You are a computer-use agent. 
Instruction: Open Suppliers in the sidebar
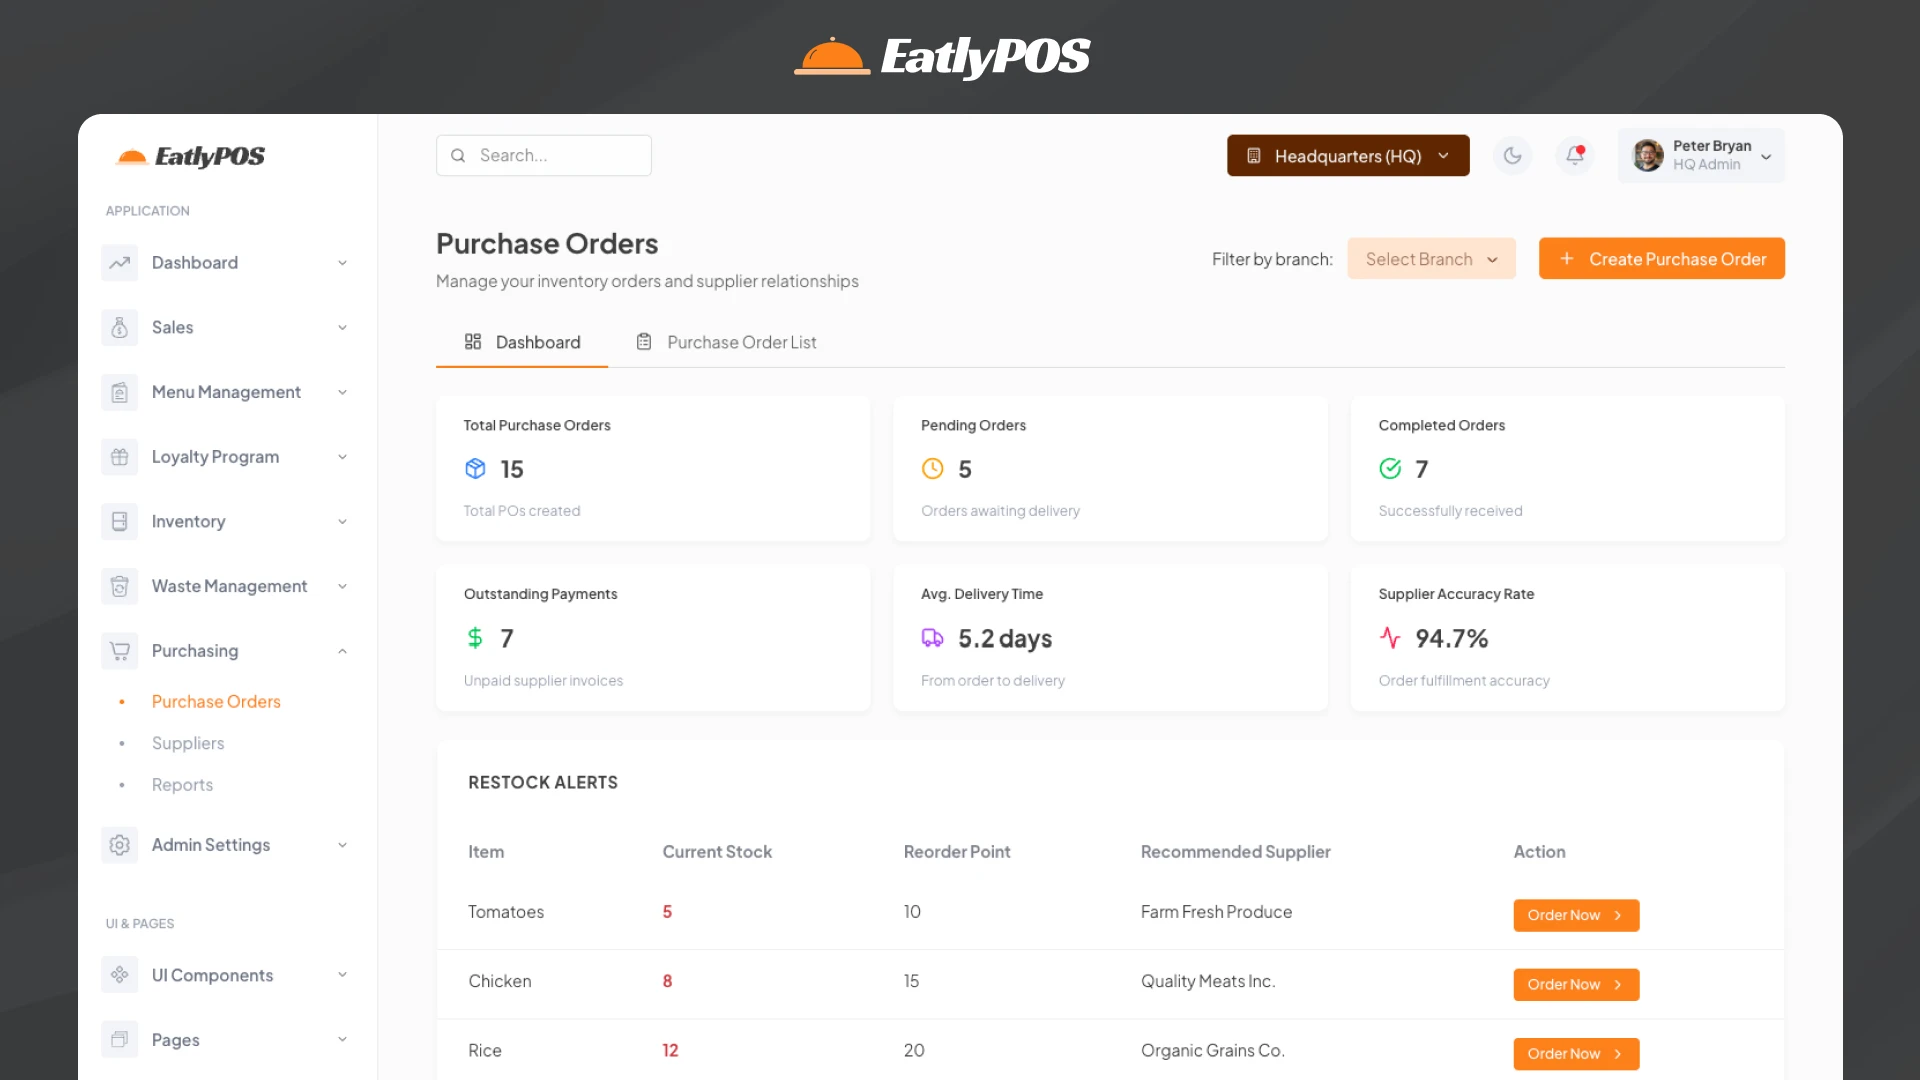pos(188,743)
